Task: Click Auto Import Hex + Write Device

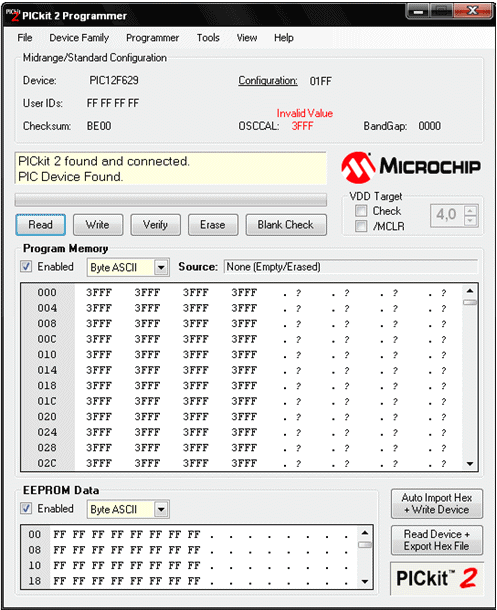Action: point(437,504)
